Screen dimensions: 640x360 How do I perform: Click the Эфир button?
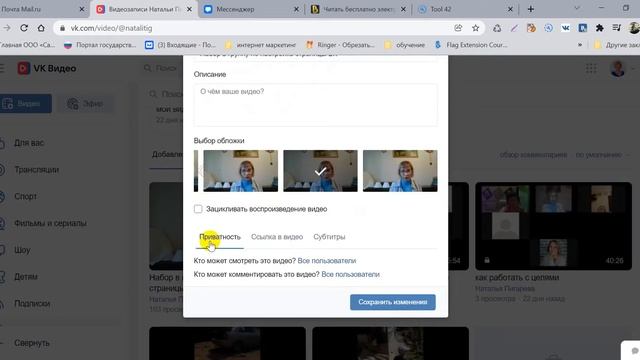click(85, 104)
